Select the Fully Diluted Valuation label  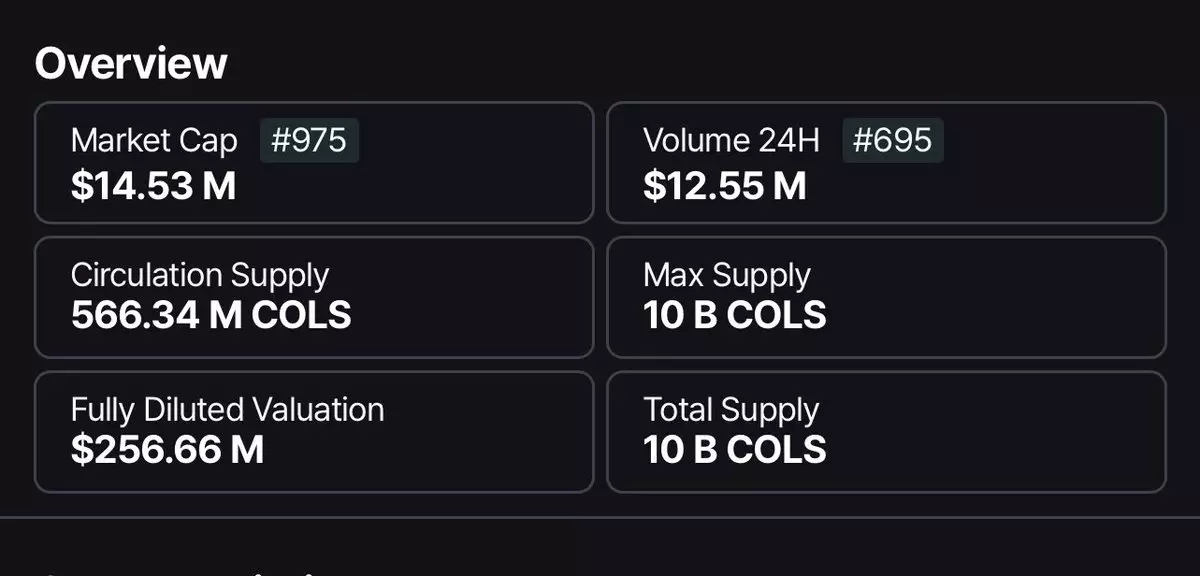[x=227, y=409]
